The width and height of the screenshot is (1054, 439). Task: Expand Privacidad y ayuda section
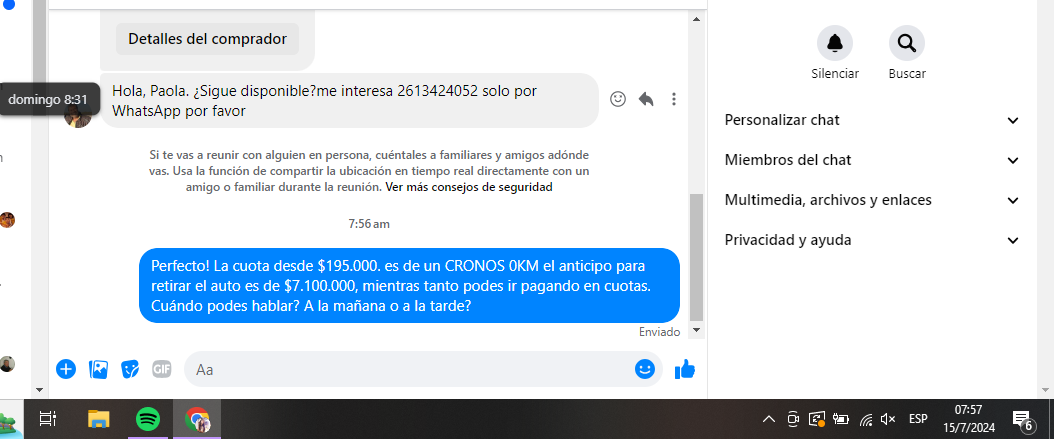coord(872,240)
